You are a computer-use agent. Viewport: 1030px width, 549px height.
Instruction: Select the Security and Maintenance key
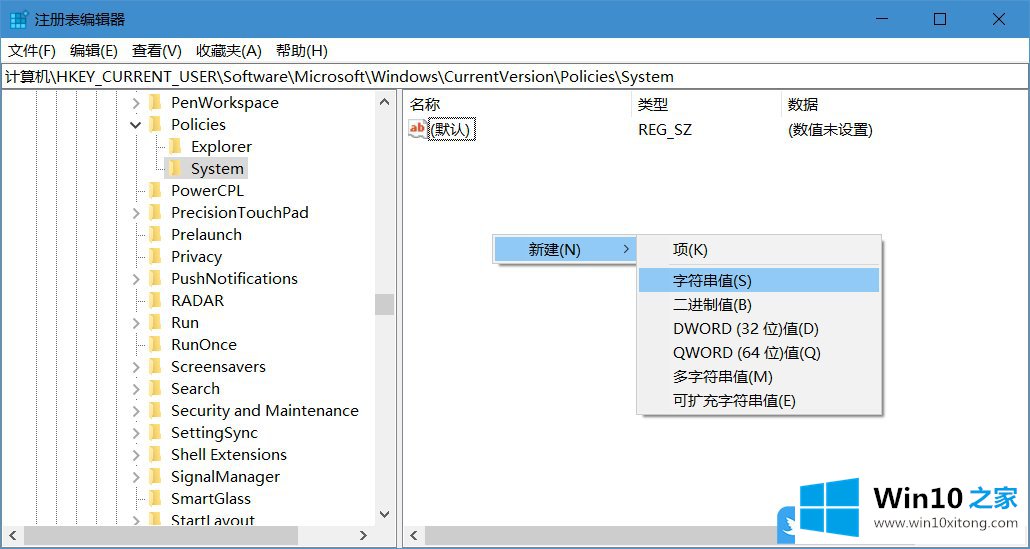(265, 411)
